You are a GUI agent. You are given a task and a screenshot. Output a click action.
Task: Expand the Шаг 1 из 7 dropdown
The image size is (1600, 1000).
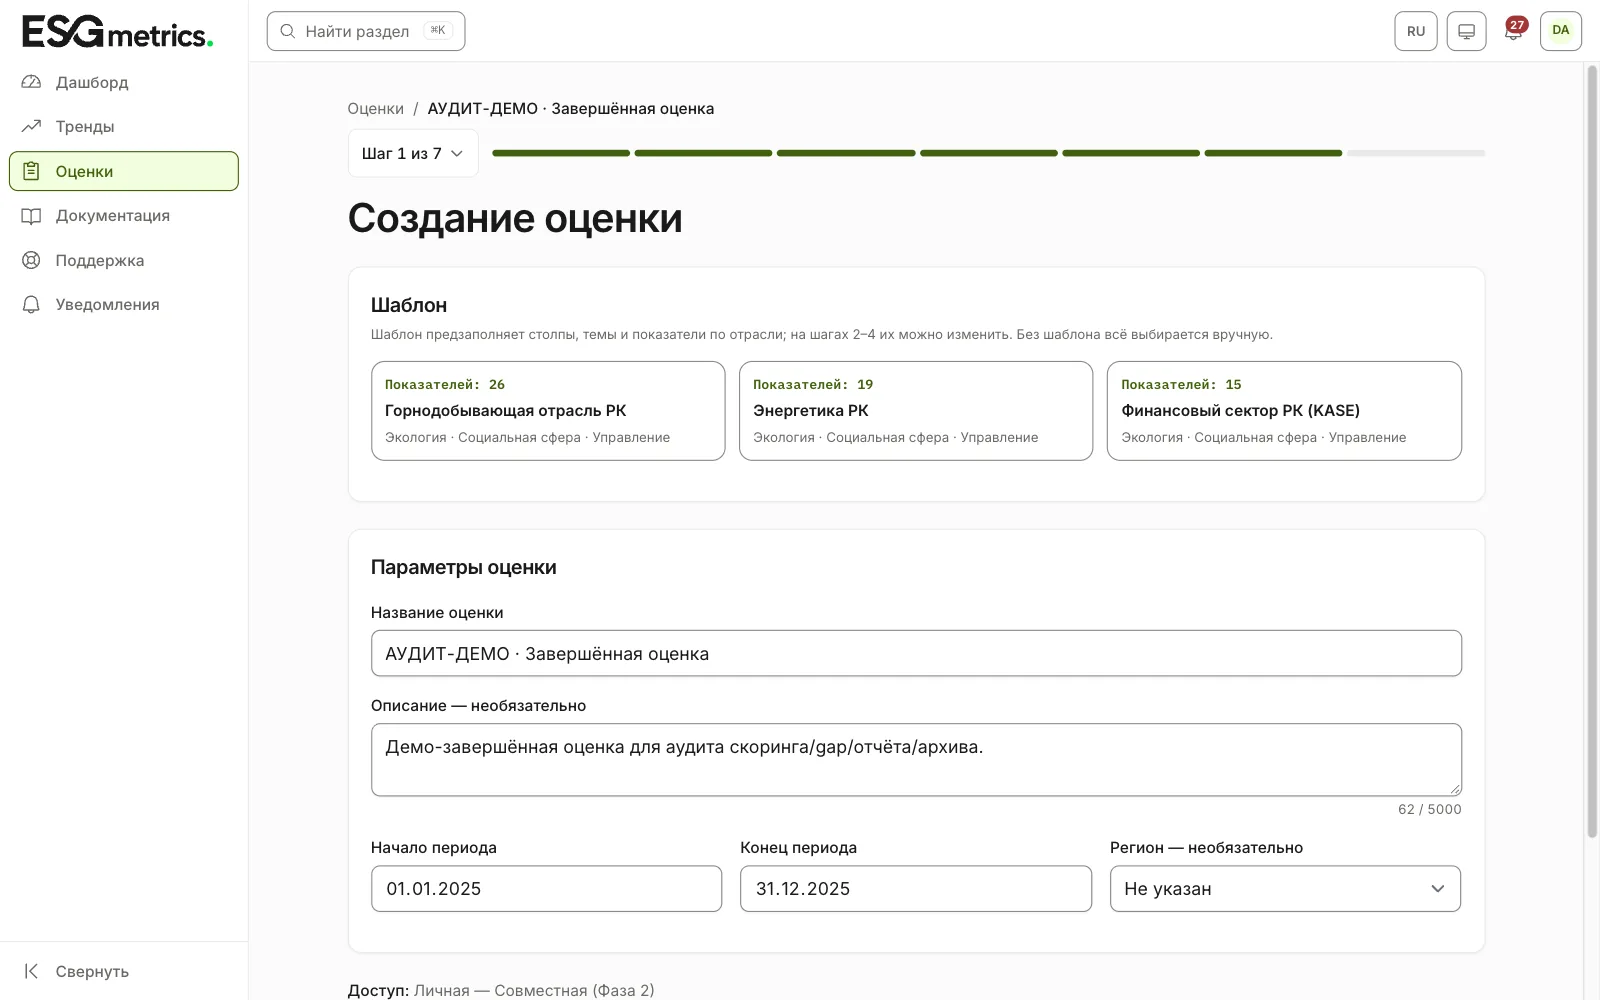[413, 153]
